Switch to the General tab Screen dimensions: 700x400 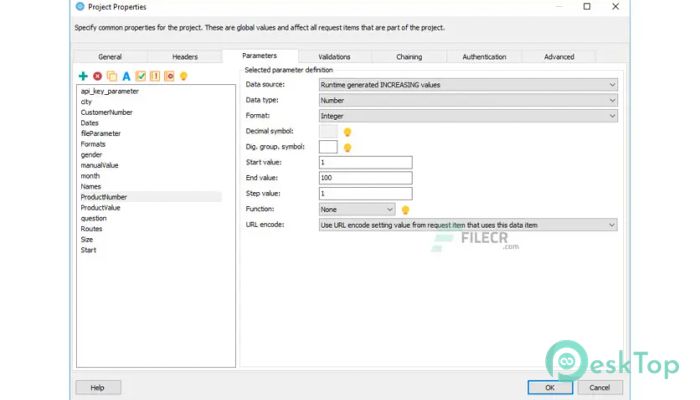click(x=110, y=57)
